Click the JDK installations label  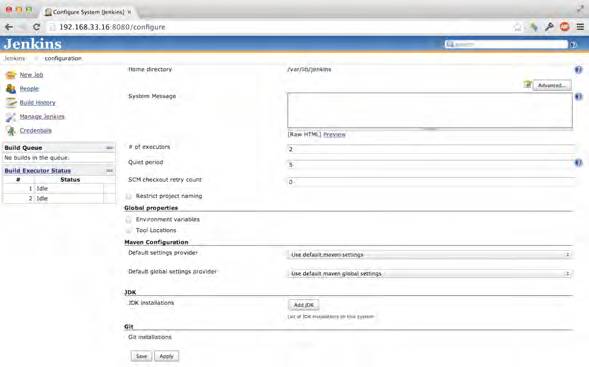(151, 303)
